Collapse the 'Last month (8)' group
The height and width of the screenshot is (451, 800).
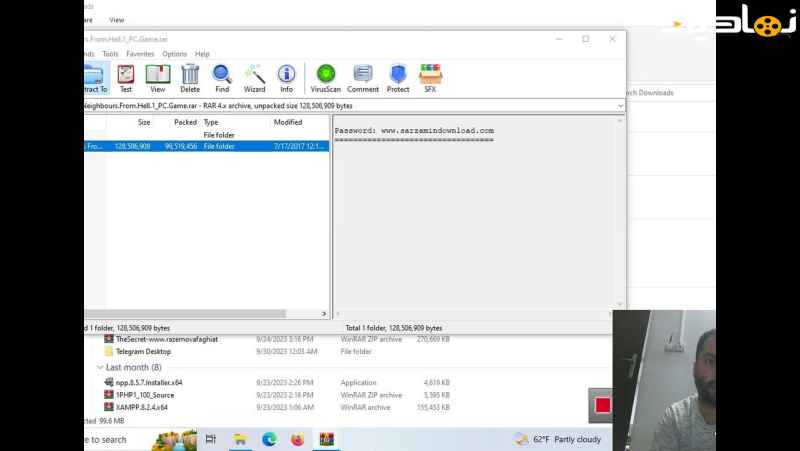(100, 367)
